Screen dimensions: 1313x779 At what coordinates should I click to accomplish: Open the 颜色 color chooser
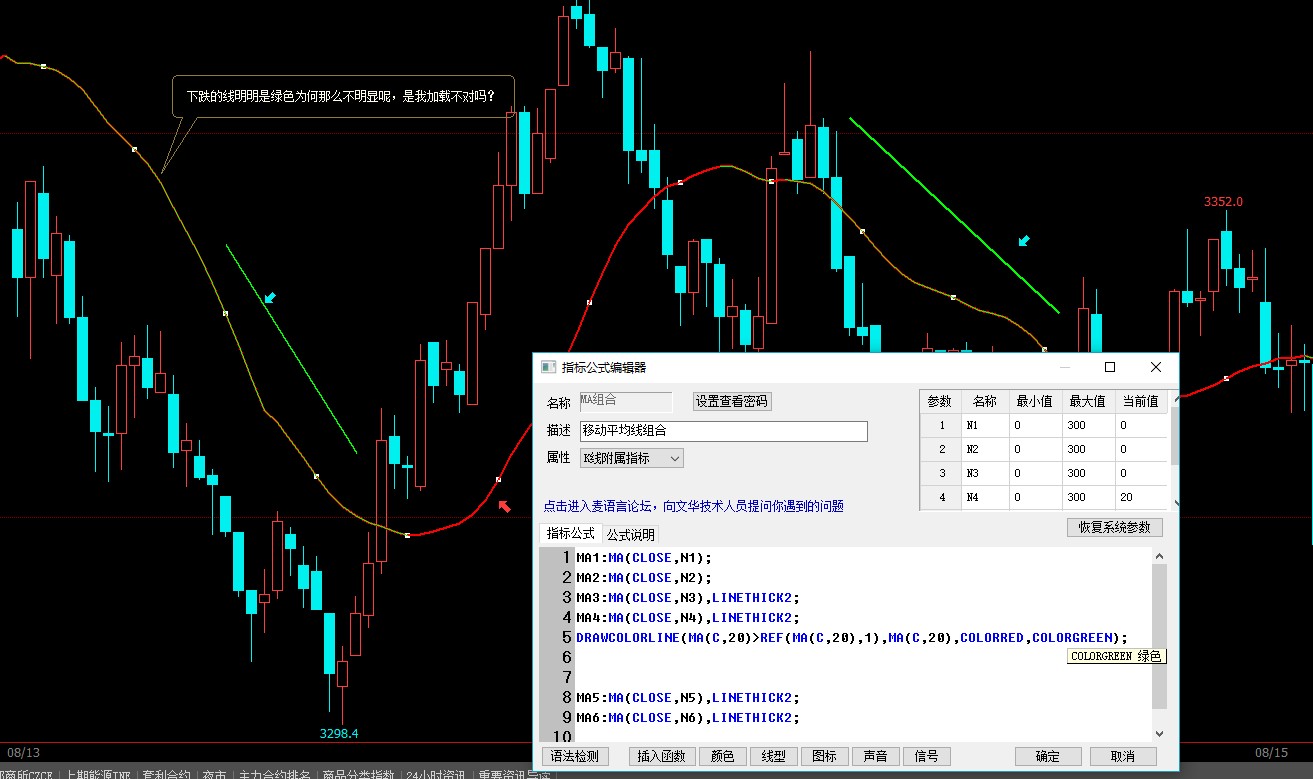(x=722, y=756)
